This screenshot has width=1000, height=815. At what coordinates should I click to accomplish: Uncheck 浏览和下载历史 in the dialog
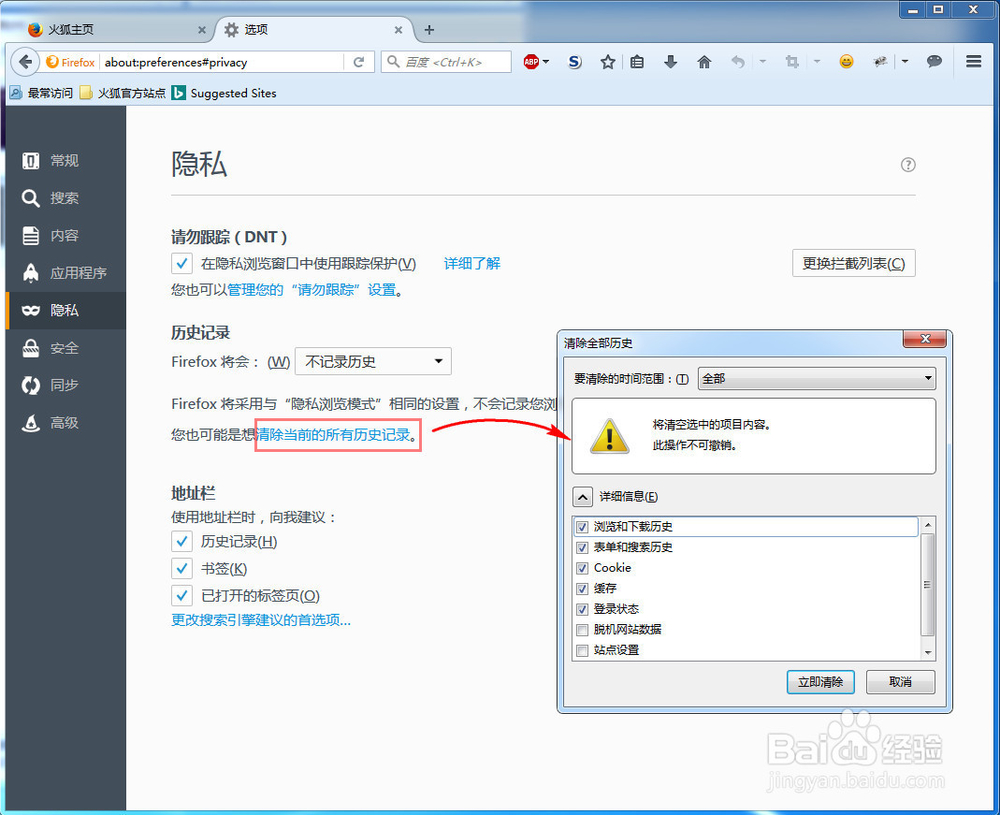[582, 527]
